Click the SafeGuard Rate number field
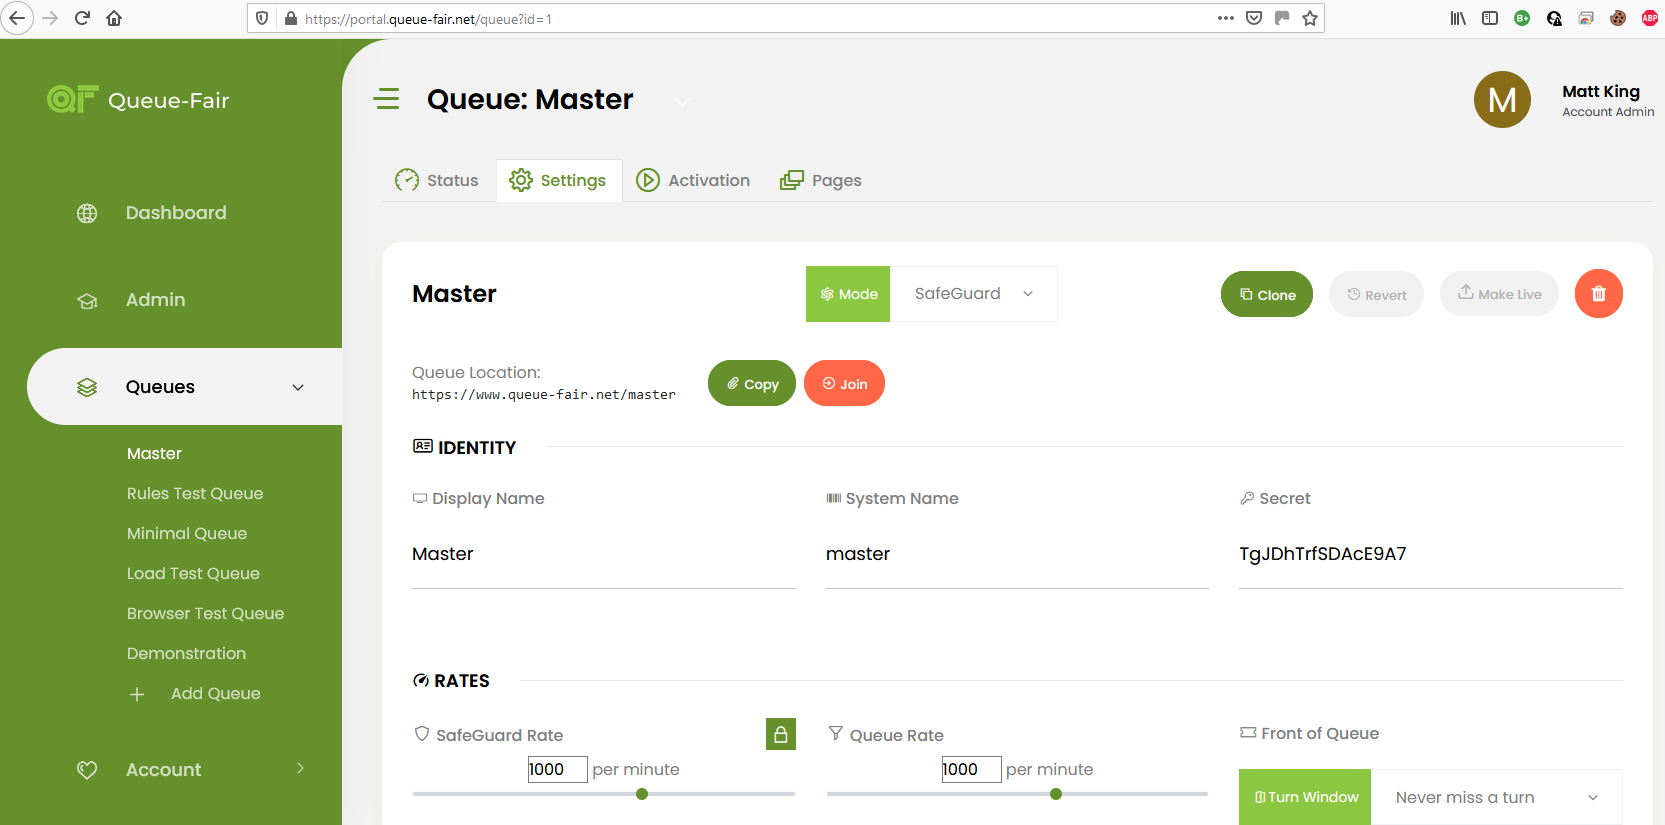The height and width of the screenshot is (825, 1665). [557, 769]
